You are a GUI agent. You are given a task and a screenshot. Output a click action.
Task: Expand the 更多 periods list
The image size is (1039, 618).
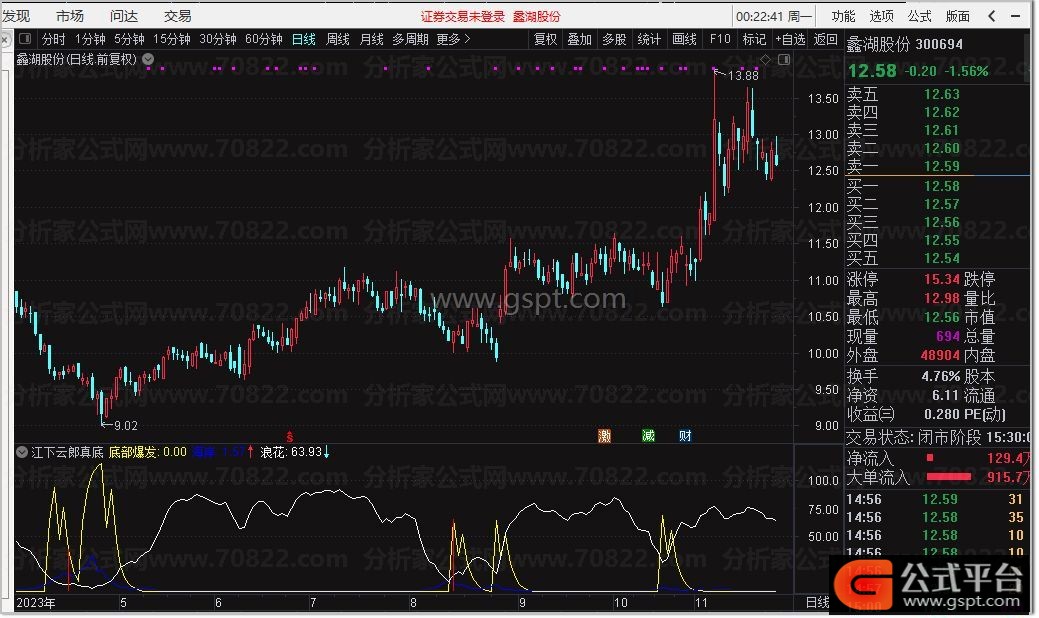coord(453,39)
